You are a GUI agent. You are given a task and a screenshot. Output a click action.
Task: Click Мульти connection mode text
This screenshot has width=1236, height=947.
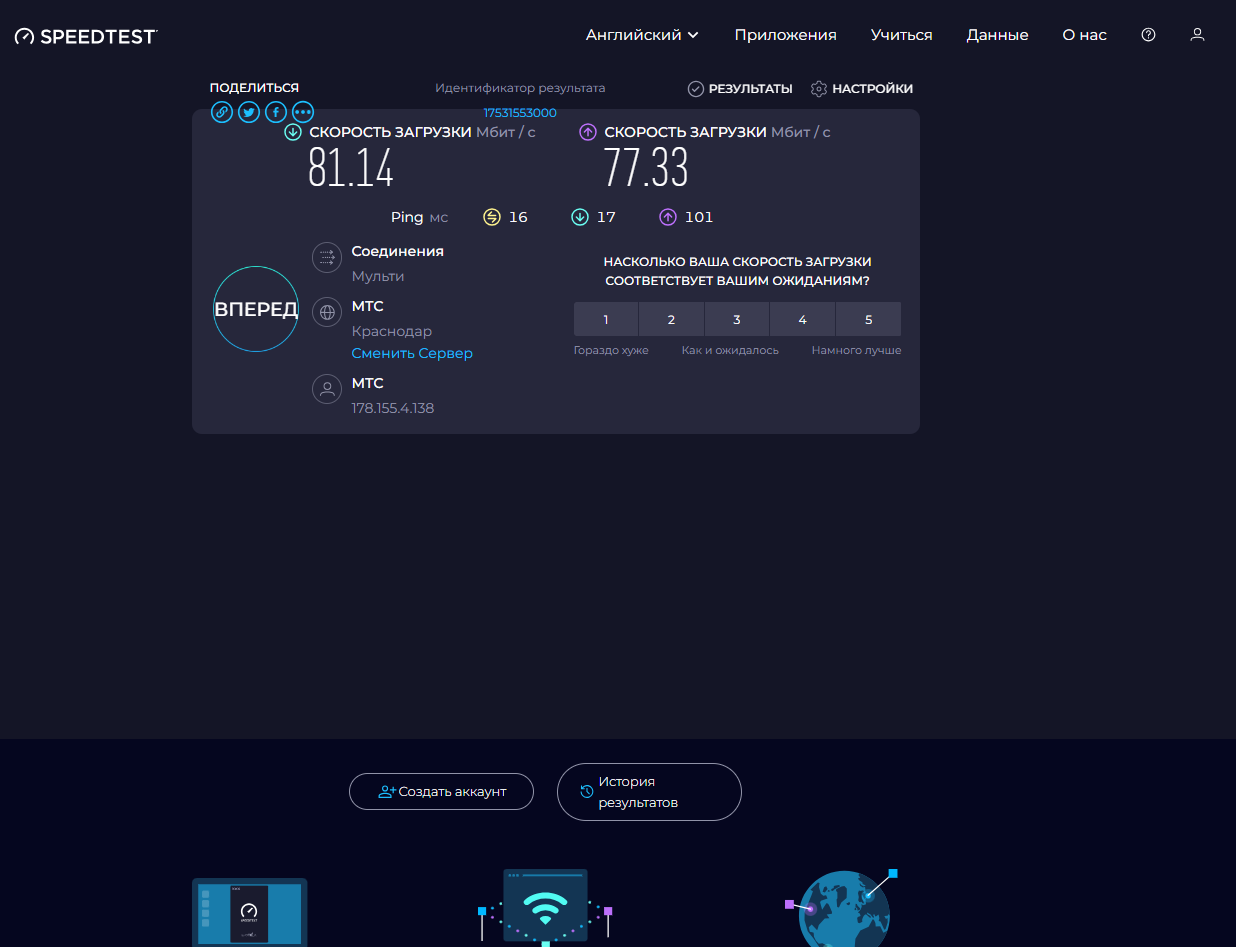pyautogui.click(x=378, y=276)
